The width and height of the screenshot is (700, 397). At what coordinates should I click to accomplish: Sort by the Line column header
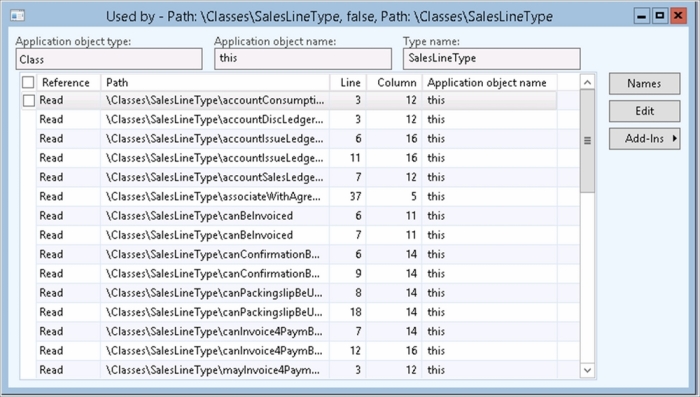click(348, 83)
